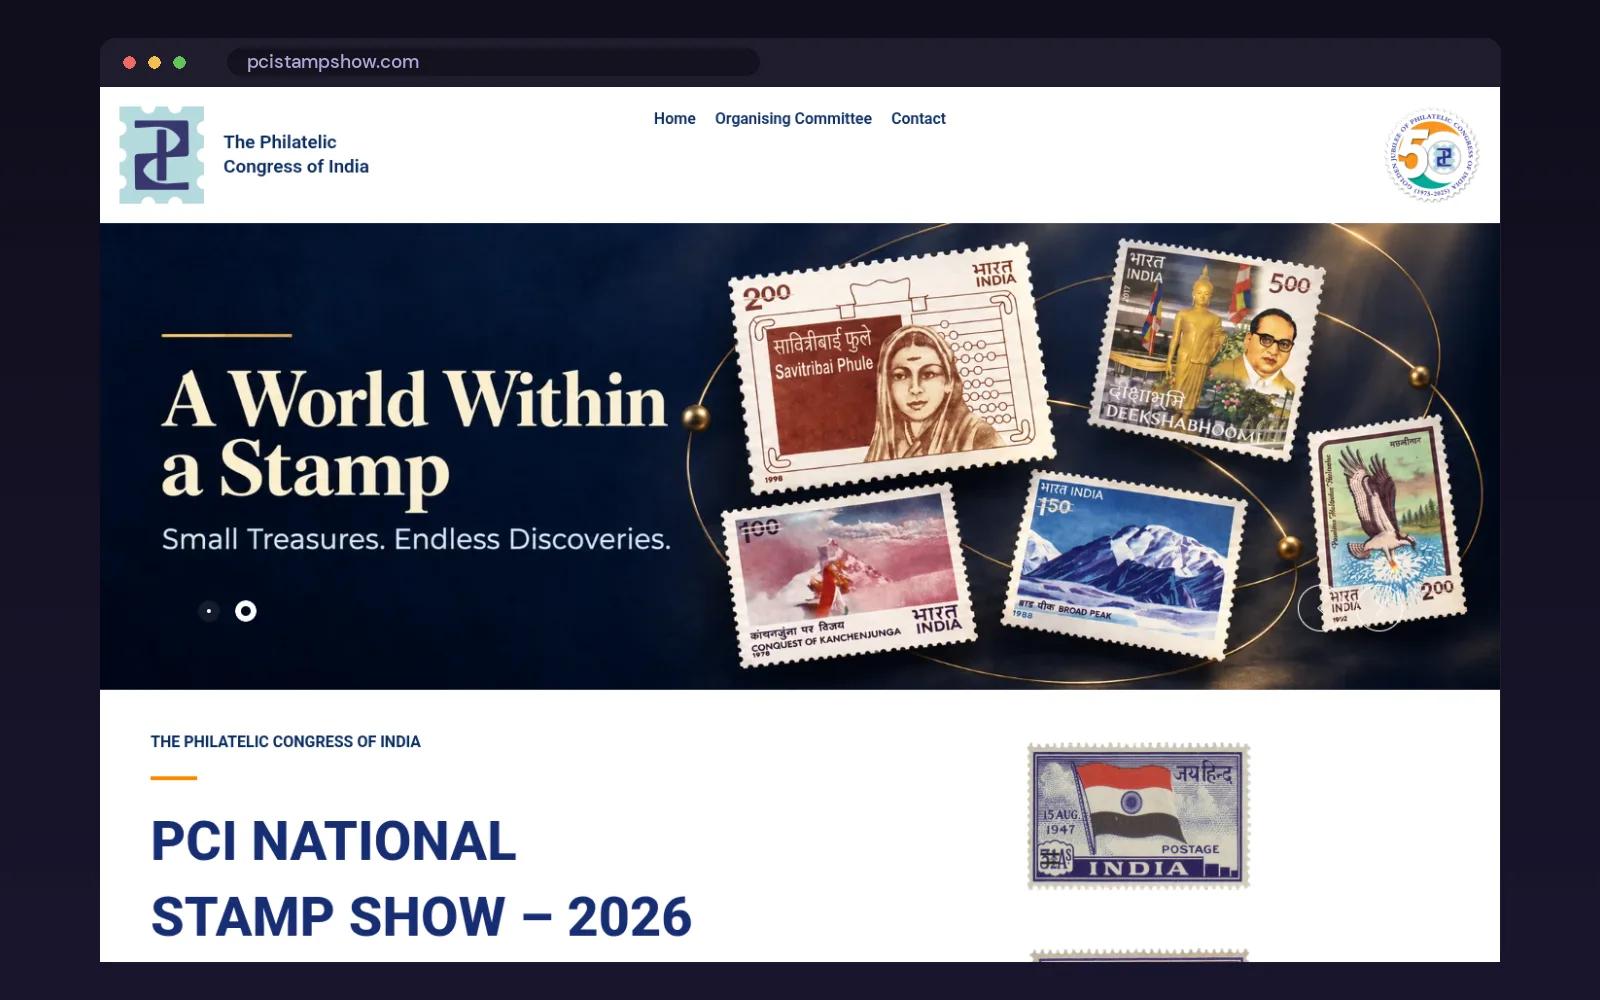Click the tagline Small Treasures. Endless Discoveries.
The width and height of the screenshot is (1600, 1000).
416,539
